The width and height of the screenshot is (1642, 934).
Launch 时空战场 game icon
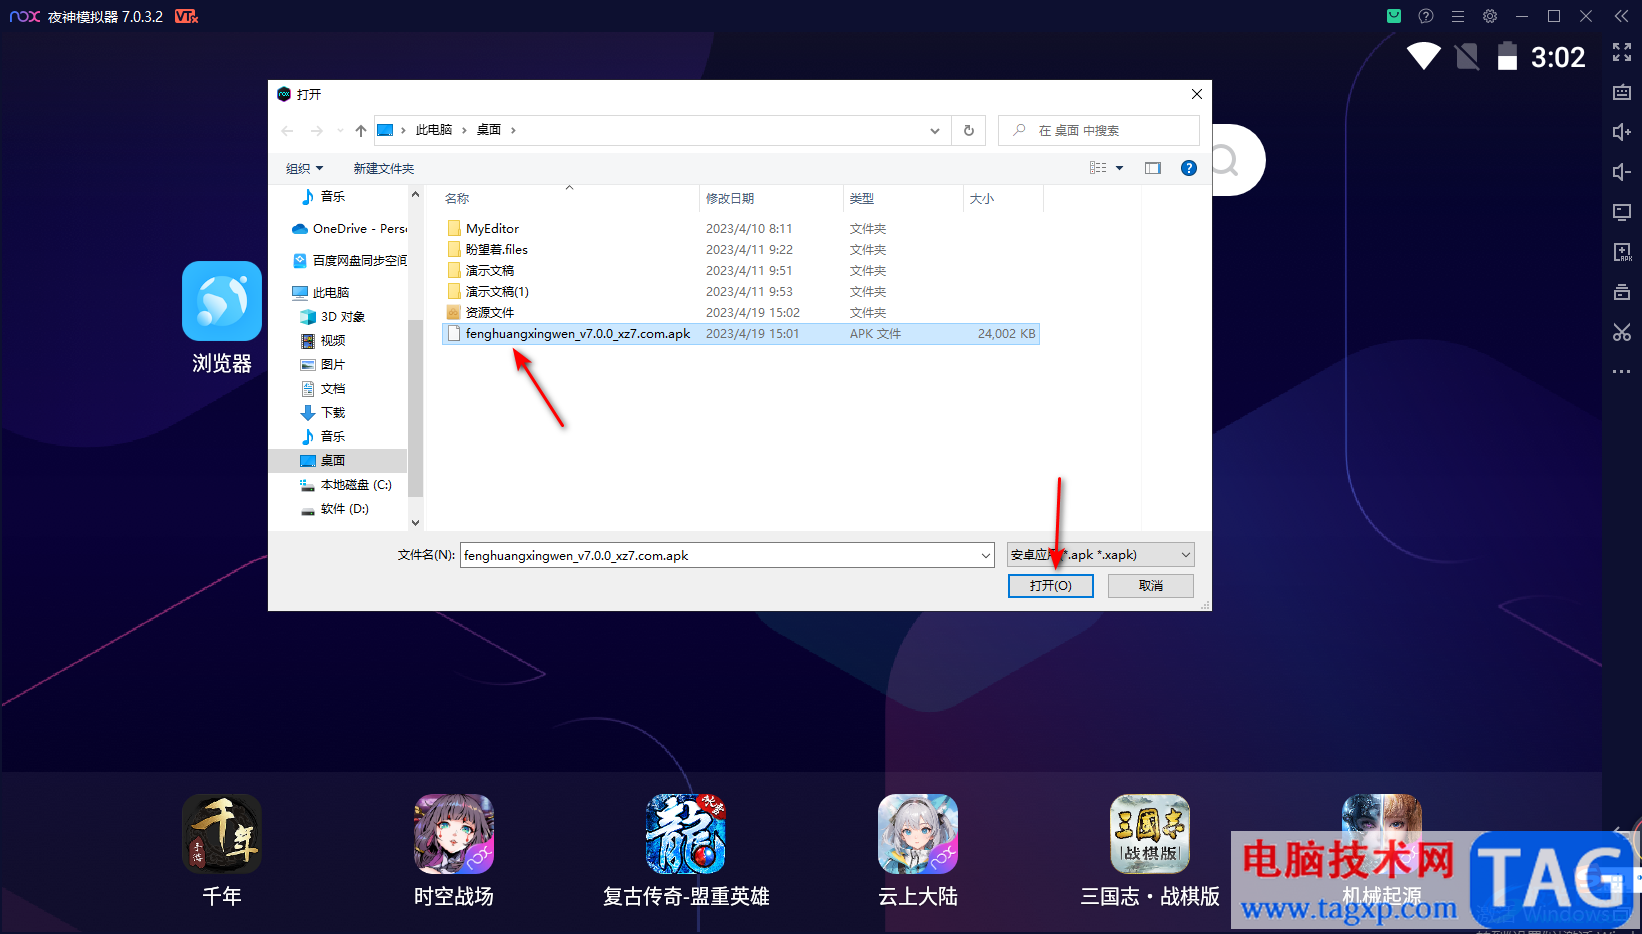tap(454, 834)
